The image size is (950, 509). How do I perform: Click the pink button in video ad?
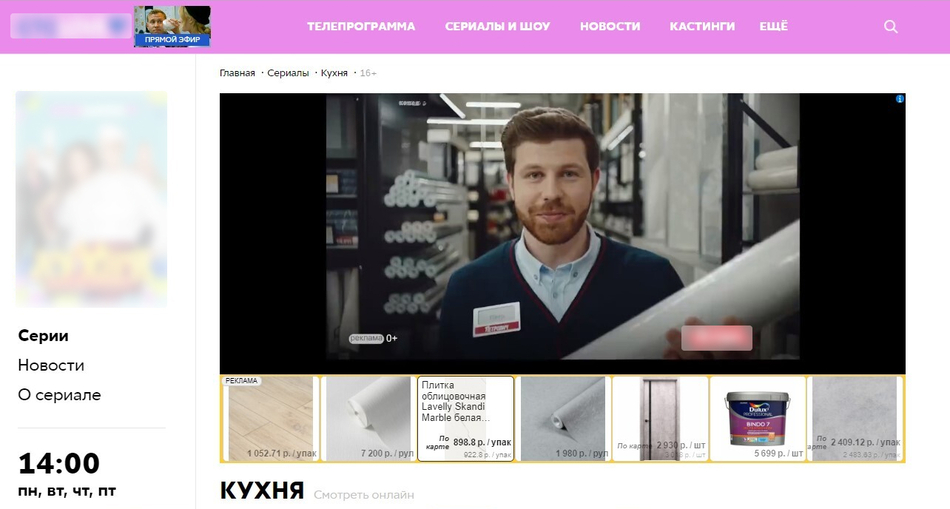[x=717, y=338]
